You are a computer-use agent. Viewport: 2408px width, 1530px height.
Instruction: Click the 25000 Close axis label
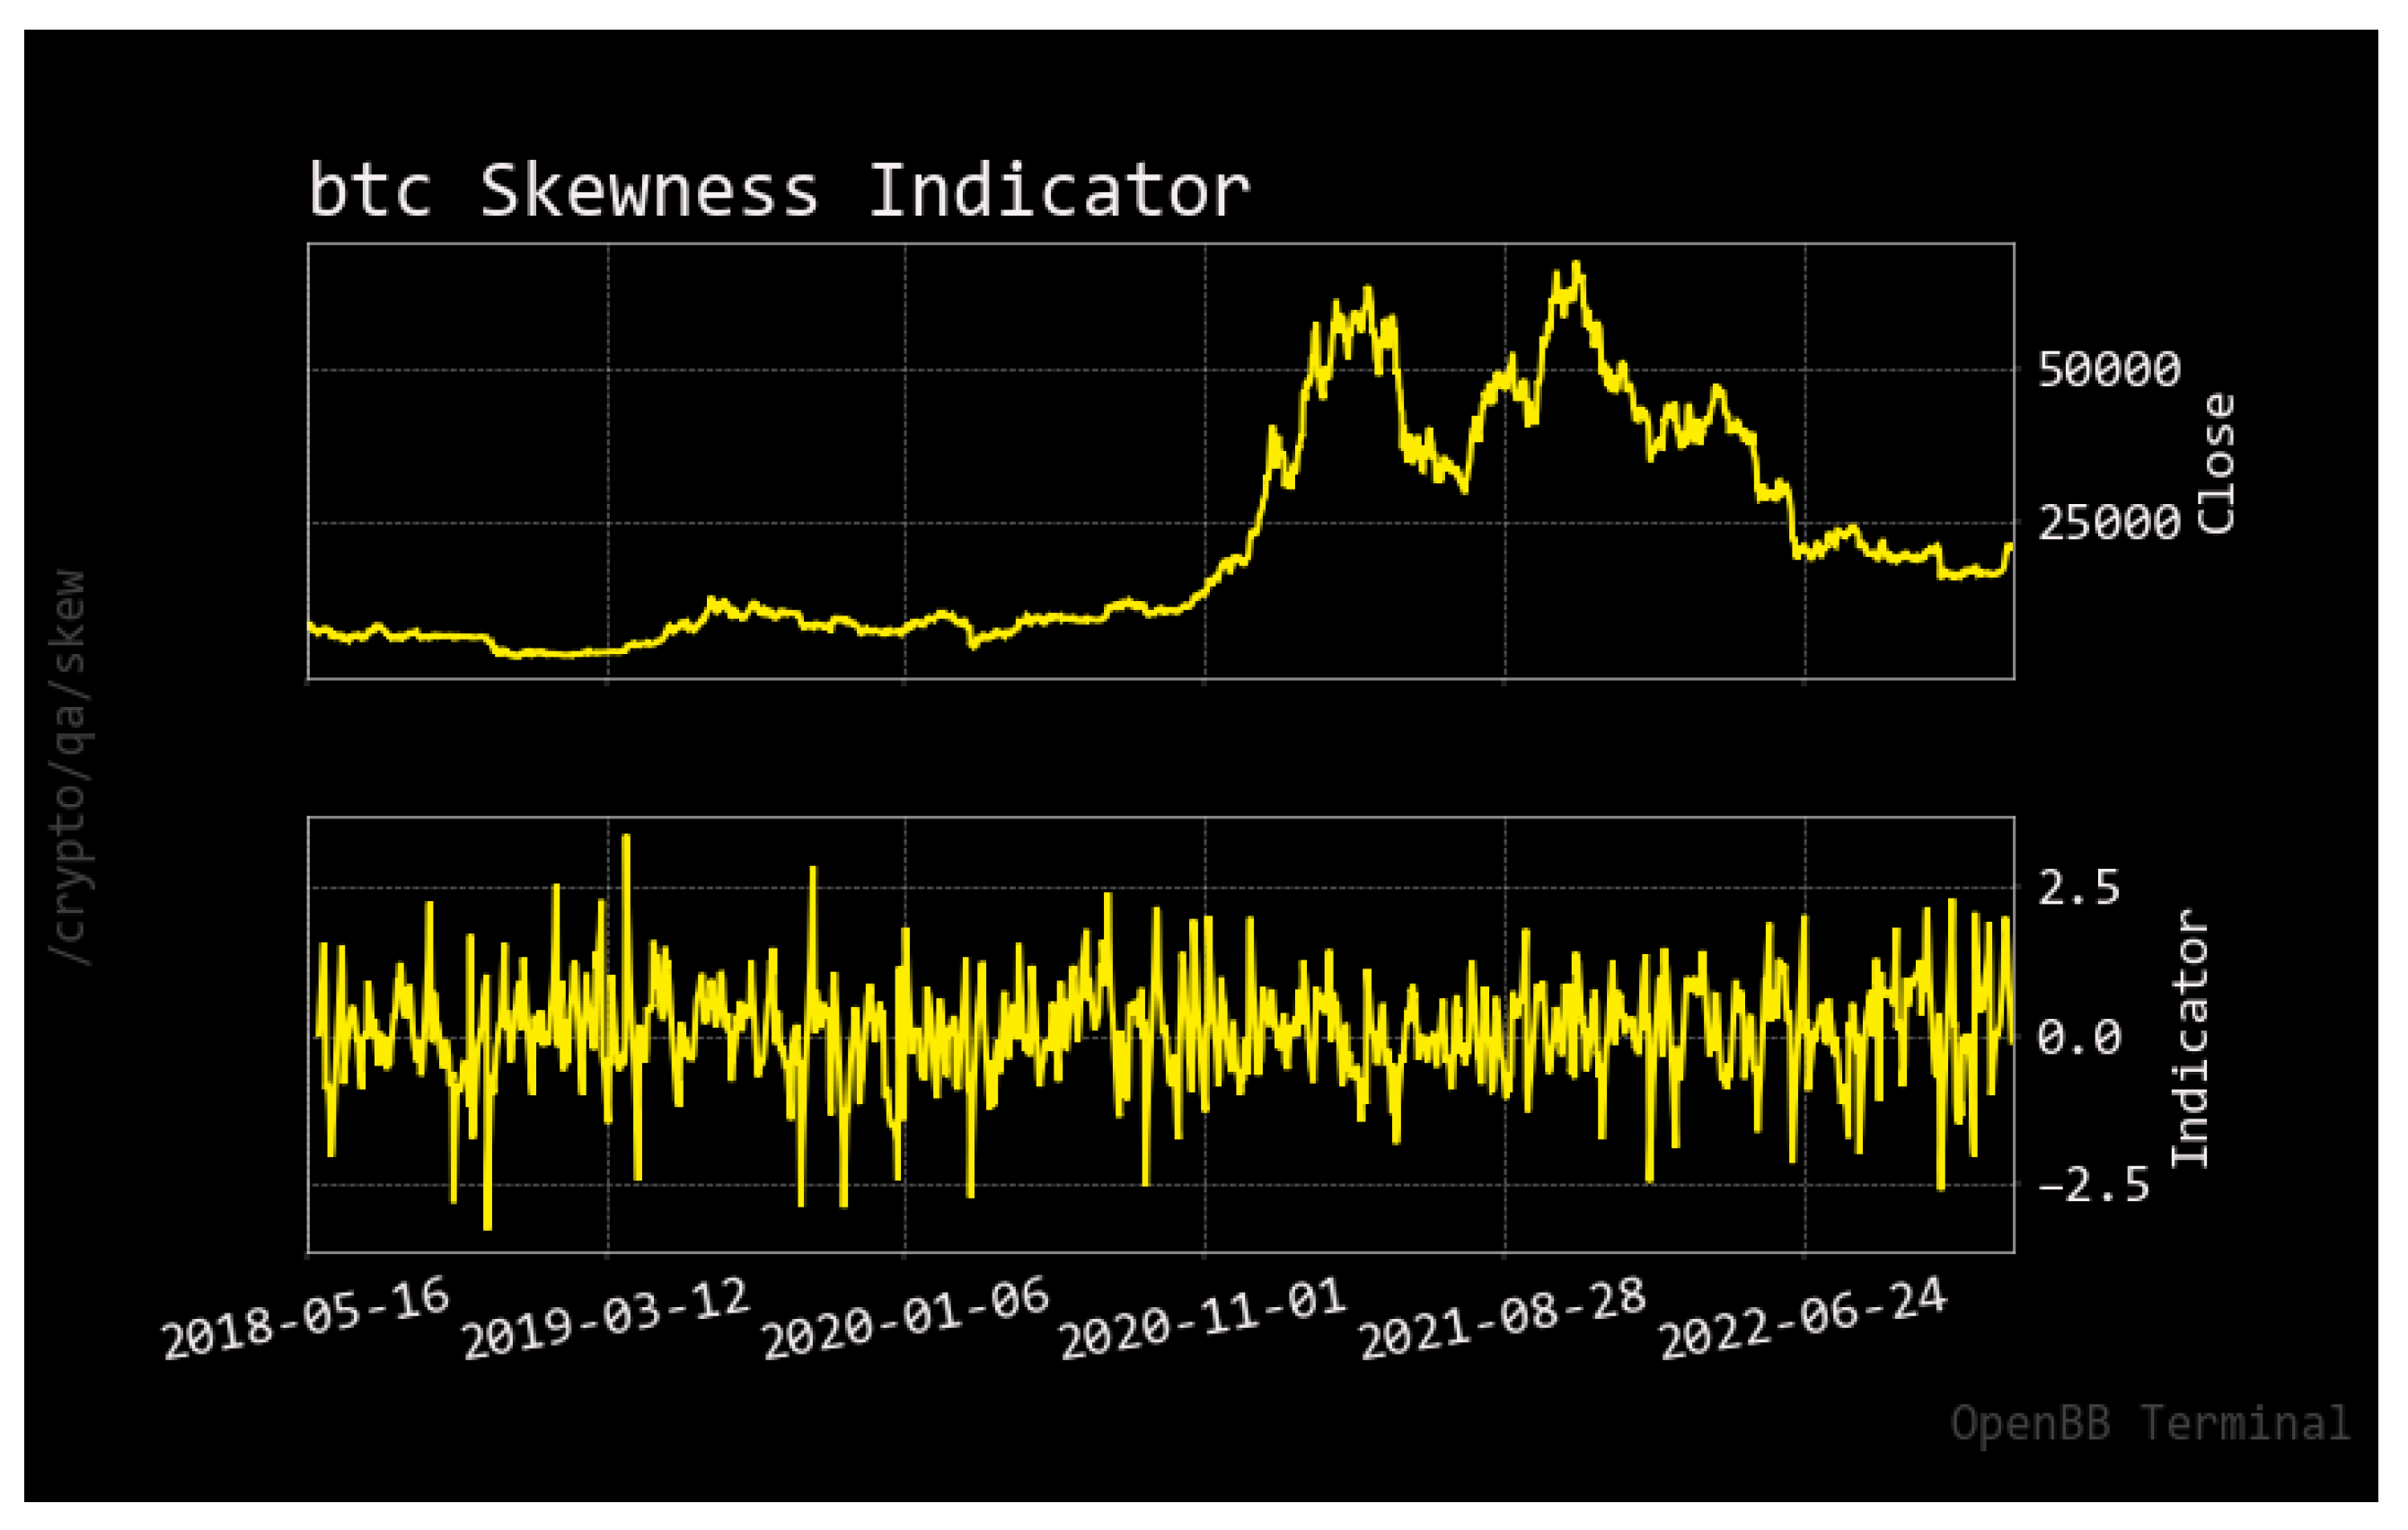pyautogui.click(x=2108, y=523)
